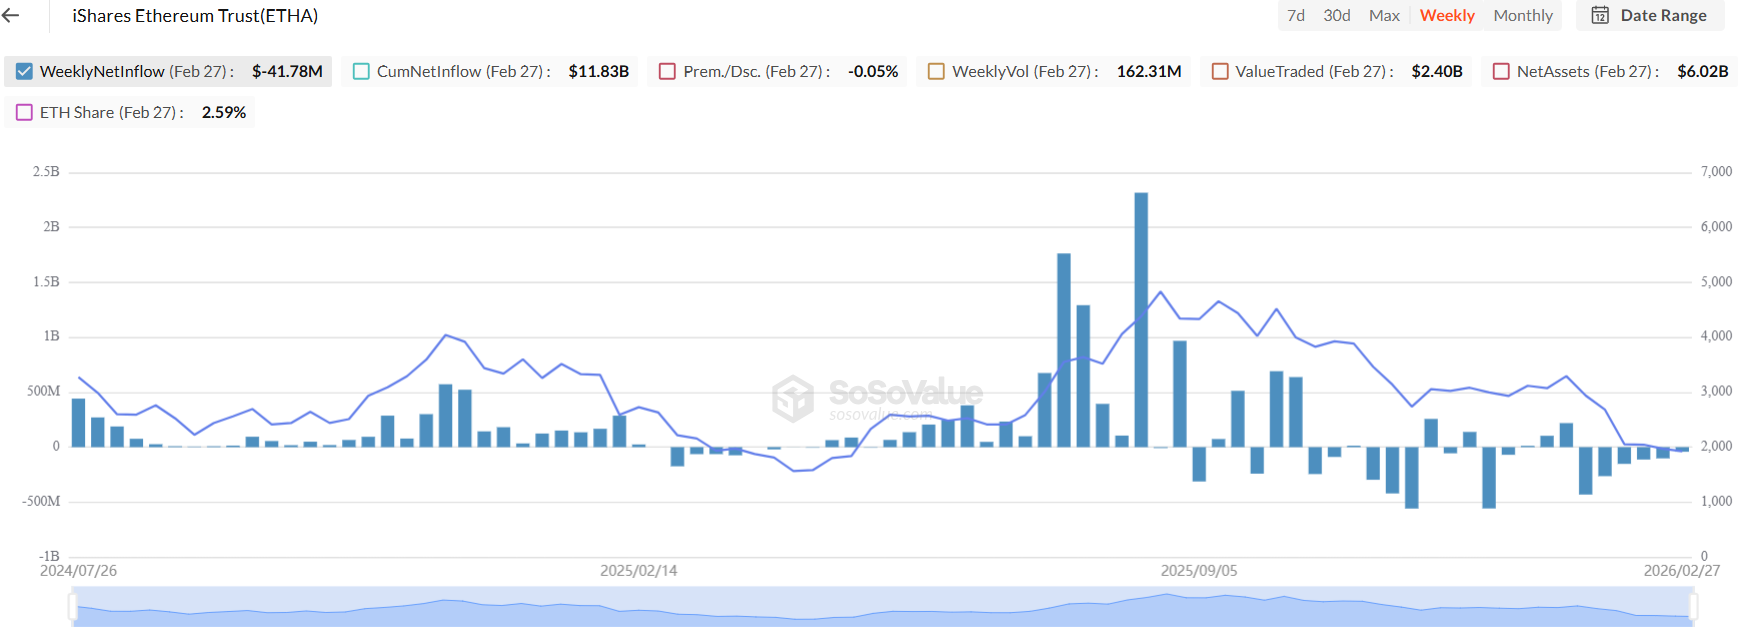Enable the ETH Share checkbox
This screenshot has height=642, width=1739.
(x=25, y=112)
